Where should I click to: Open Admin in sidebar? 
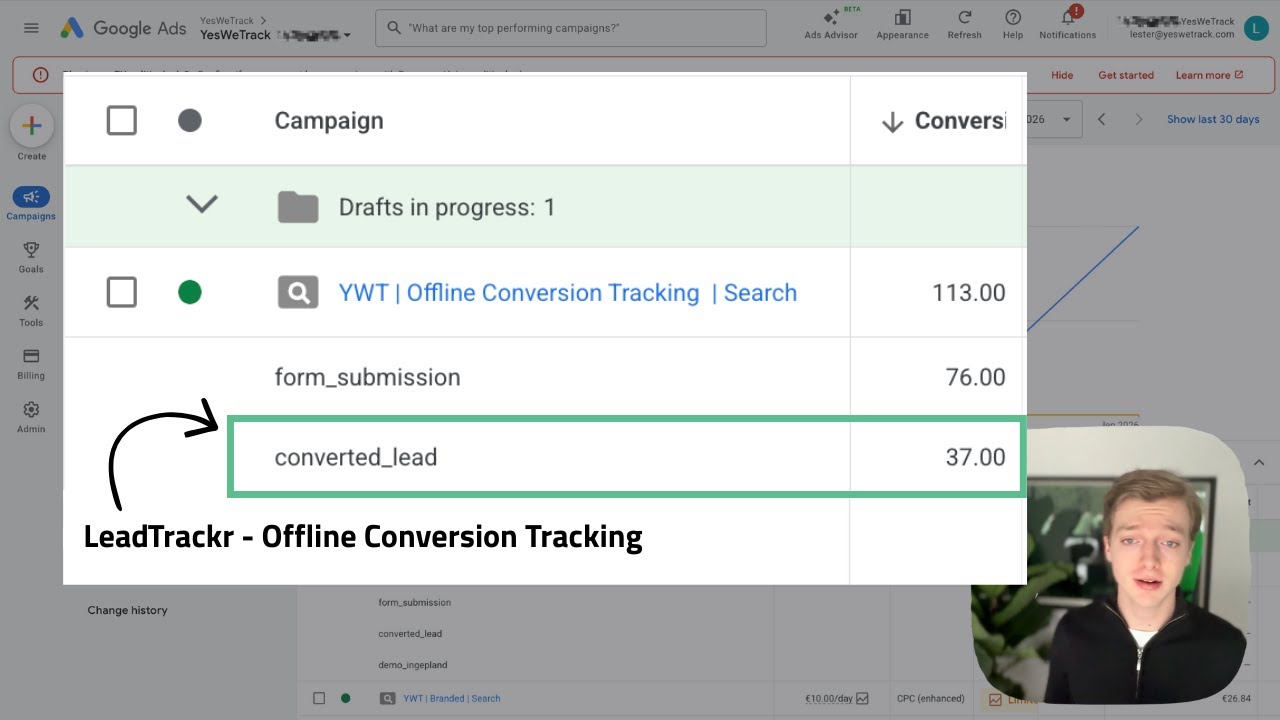pos(31,418)
